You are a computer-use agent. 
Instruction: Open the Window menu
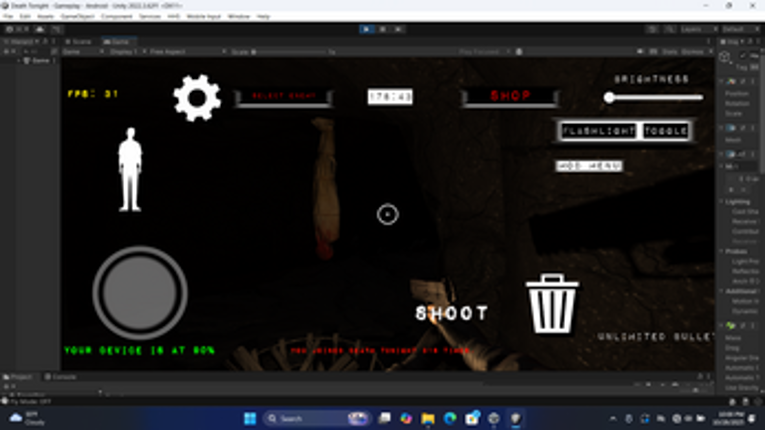239,17
